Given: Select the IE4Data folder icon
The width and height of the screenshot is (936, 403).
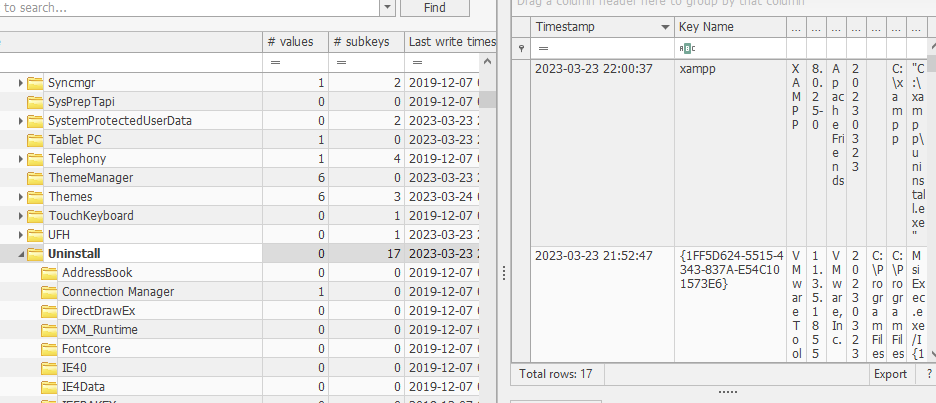Looking at the screenshot, I should tap(50, 386).
